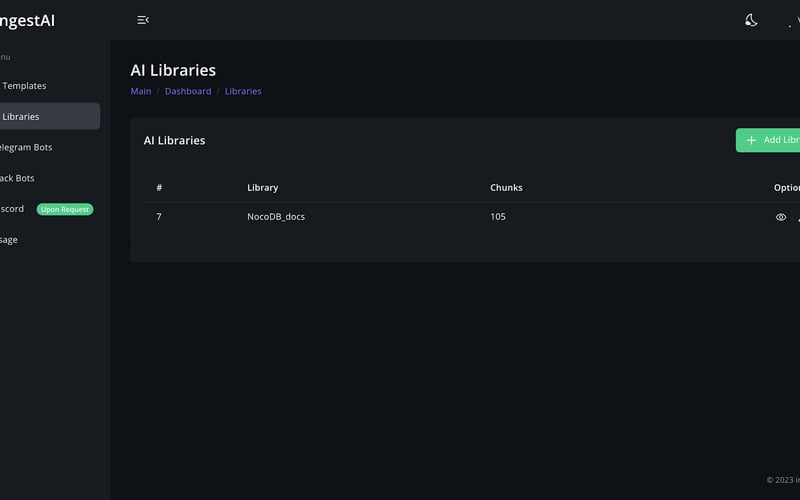
Task: Open the Usage page from the sidebar
Action: click(9, 240)
